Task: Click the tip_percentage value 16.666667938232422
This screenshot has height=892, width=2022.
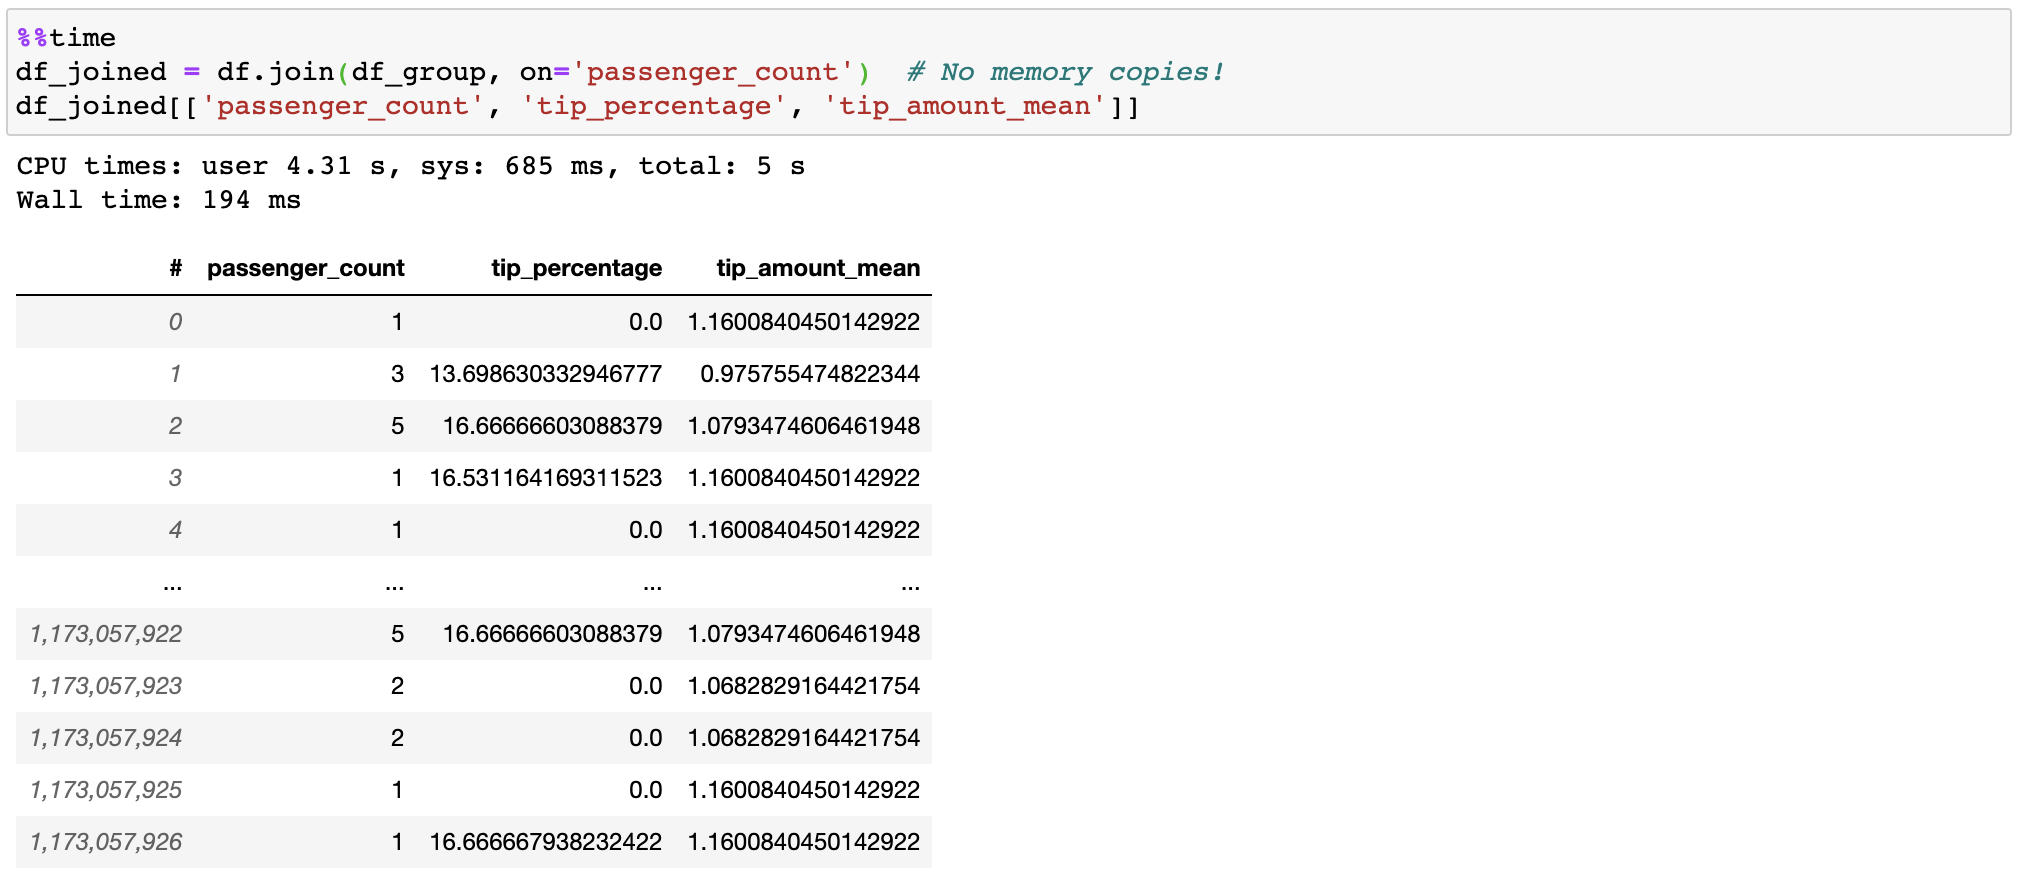Action: pyautogui.click(x=545, y=842)
